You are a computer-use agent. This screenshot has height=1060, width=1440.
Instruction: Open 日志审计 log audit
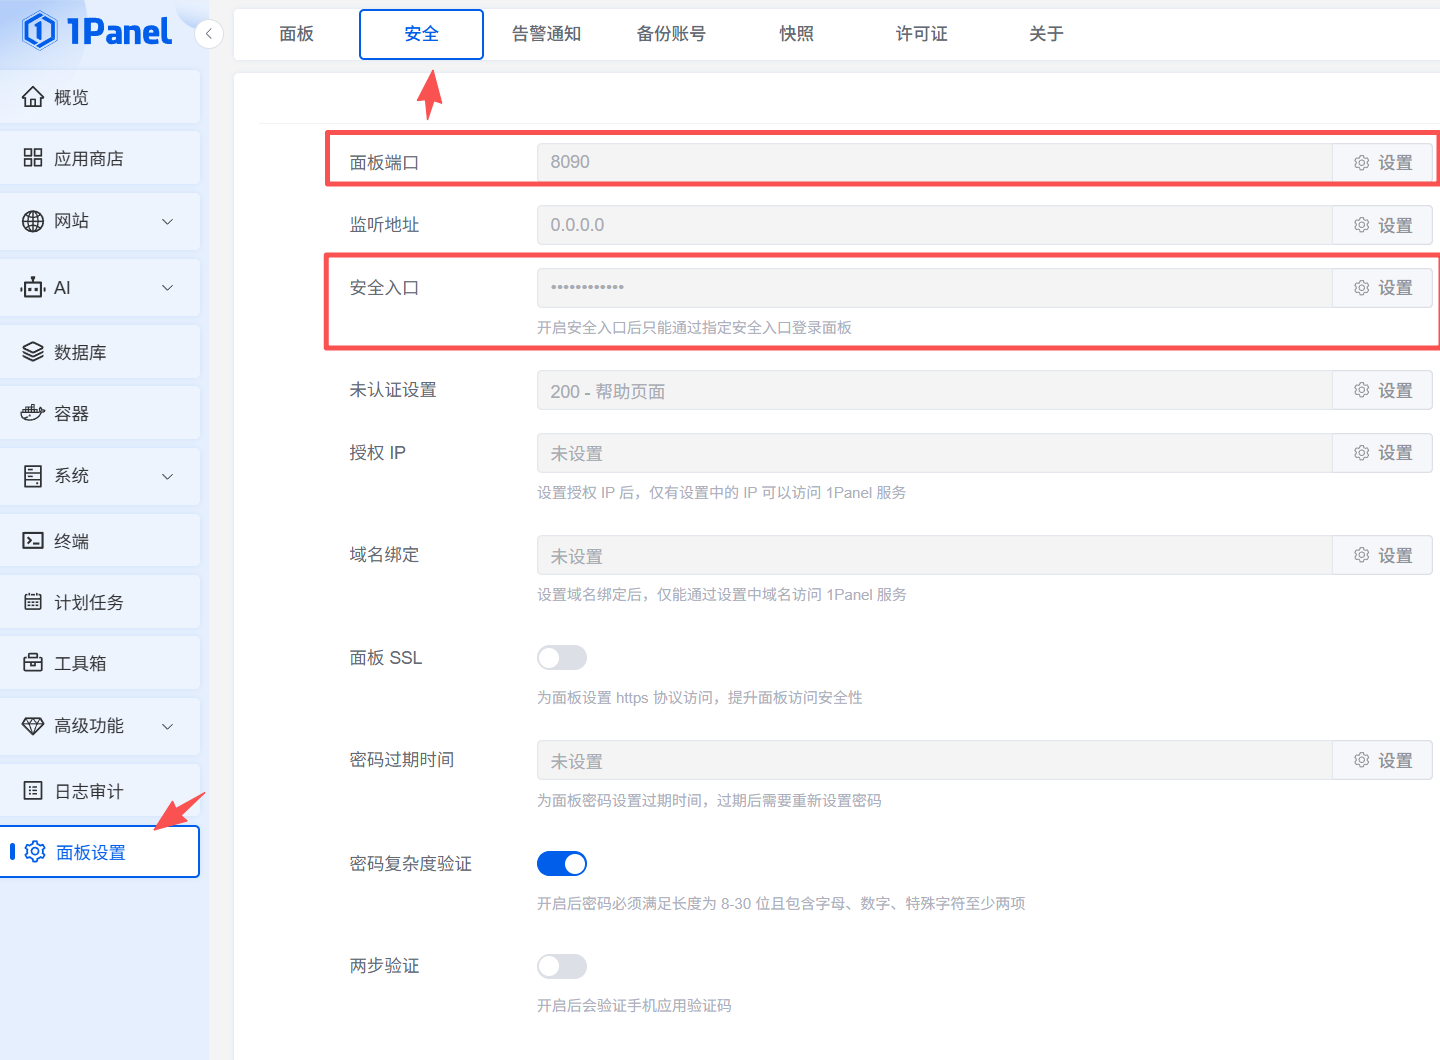(x=85, y=790)
